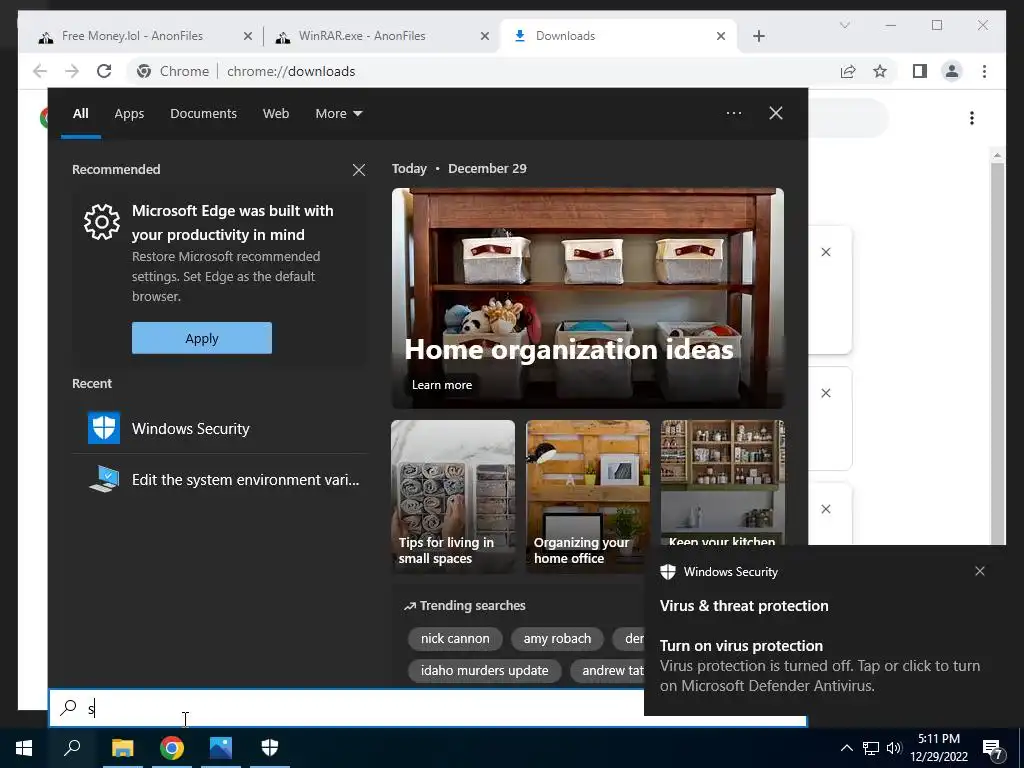
Task: Open a new Chrome tab
Action: pyautogui.click(x=759, y=37)
